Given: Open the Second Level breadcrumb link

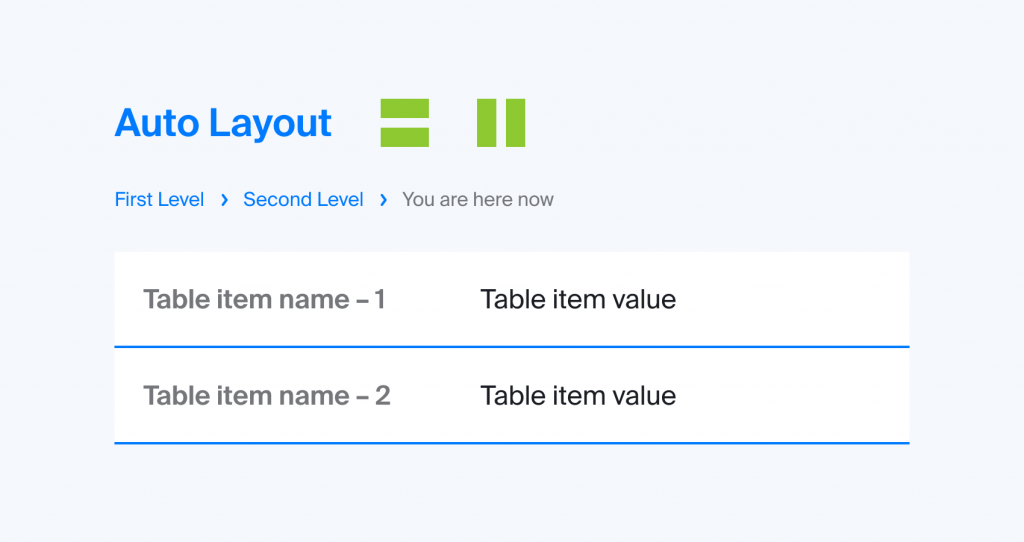Looking at the screenshot, I should pyautogui.click(x=303, y=199).
